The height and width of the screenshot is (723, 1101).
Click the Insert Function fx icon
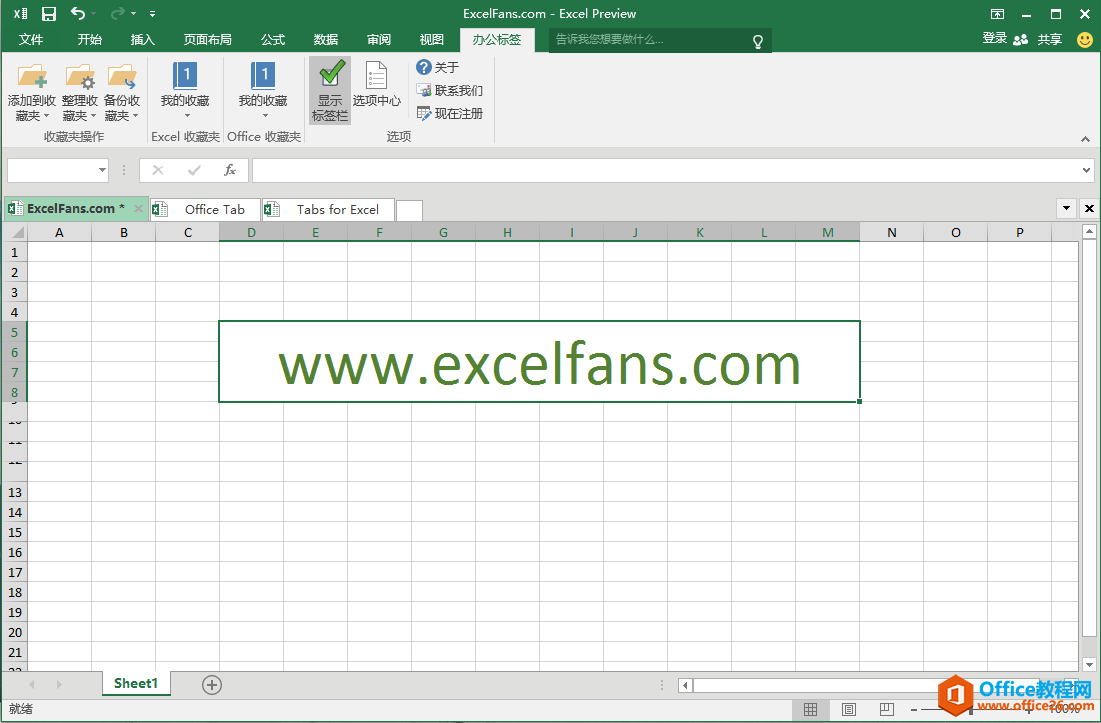[x=230, y=170]
